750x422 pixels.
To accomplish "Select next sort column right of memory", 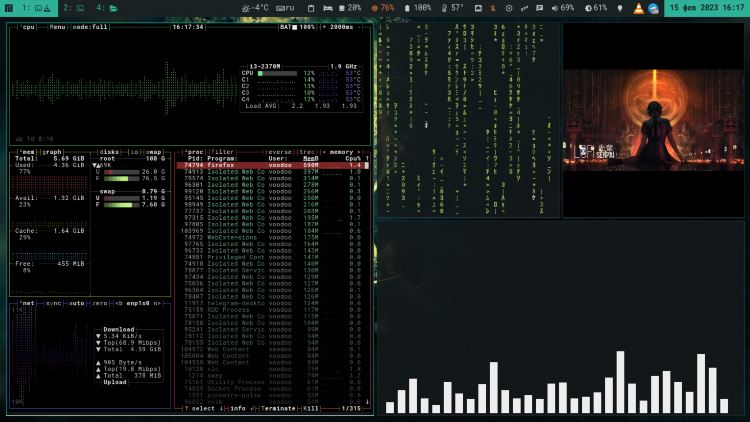I will coord(358,152).
